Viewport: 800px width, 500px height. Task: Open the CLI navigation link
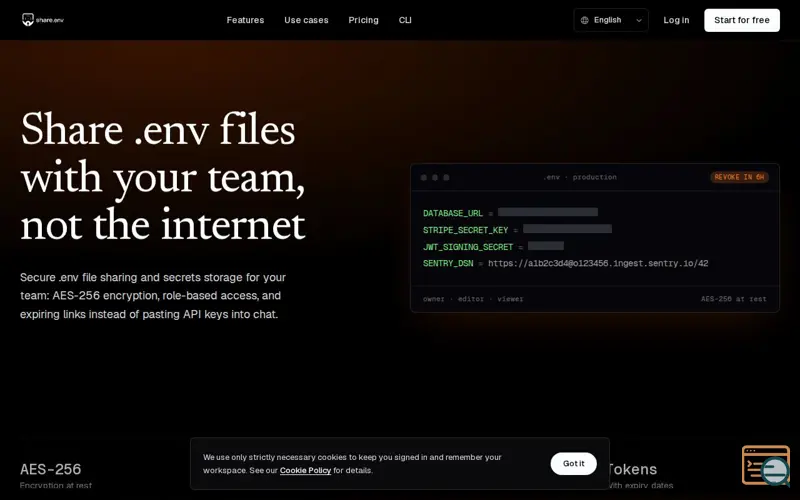[405, 20]
